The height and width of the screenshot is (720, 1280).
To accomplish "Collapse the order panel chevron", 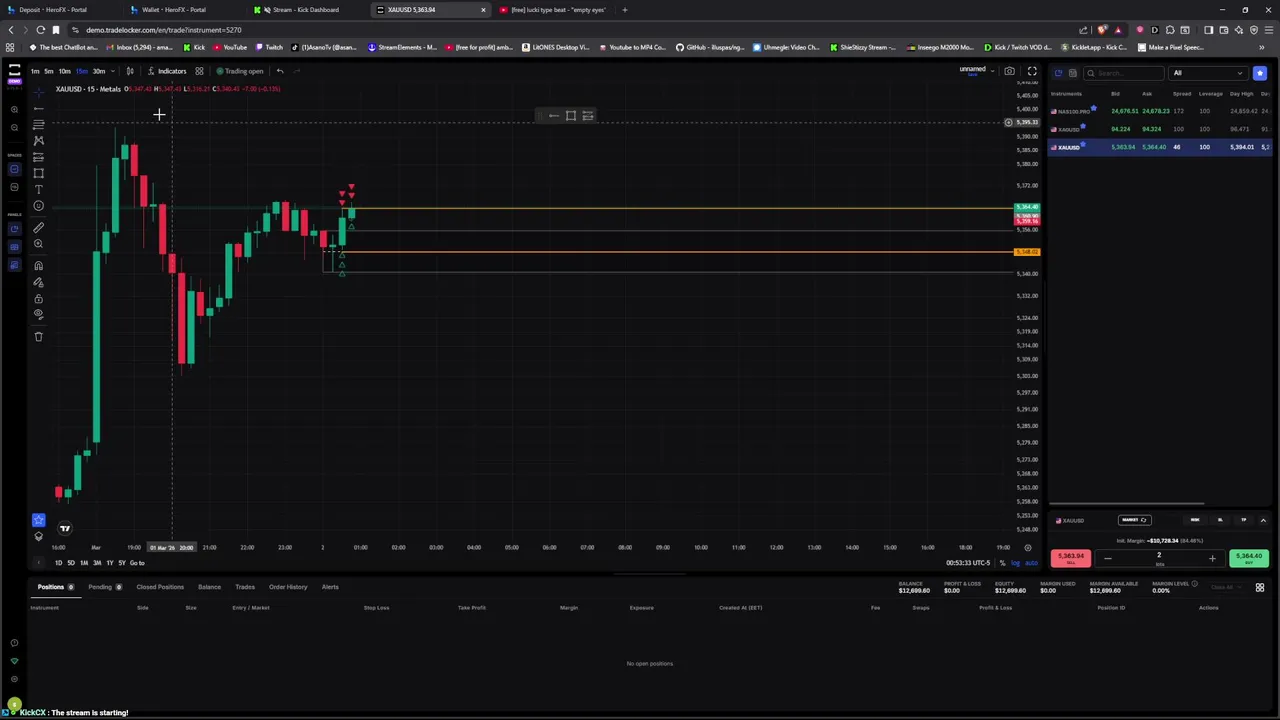I will point(1263,520).
